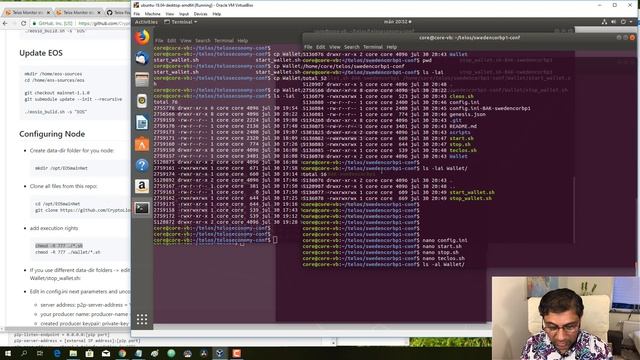Click 'README.md' in terminal listing

coord(463,127)
